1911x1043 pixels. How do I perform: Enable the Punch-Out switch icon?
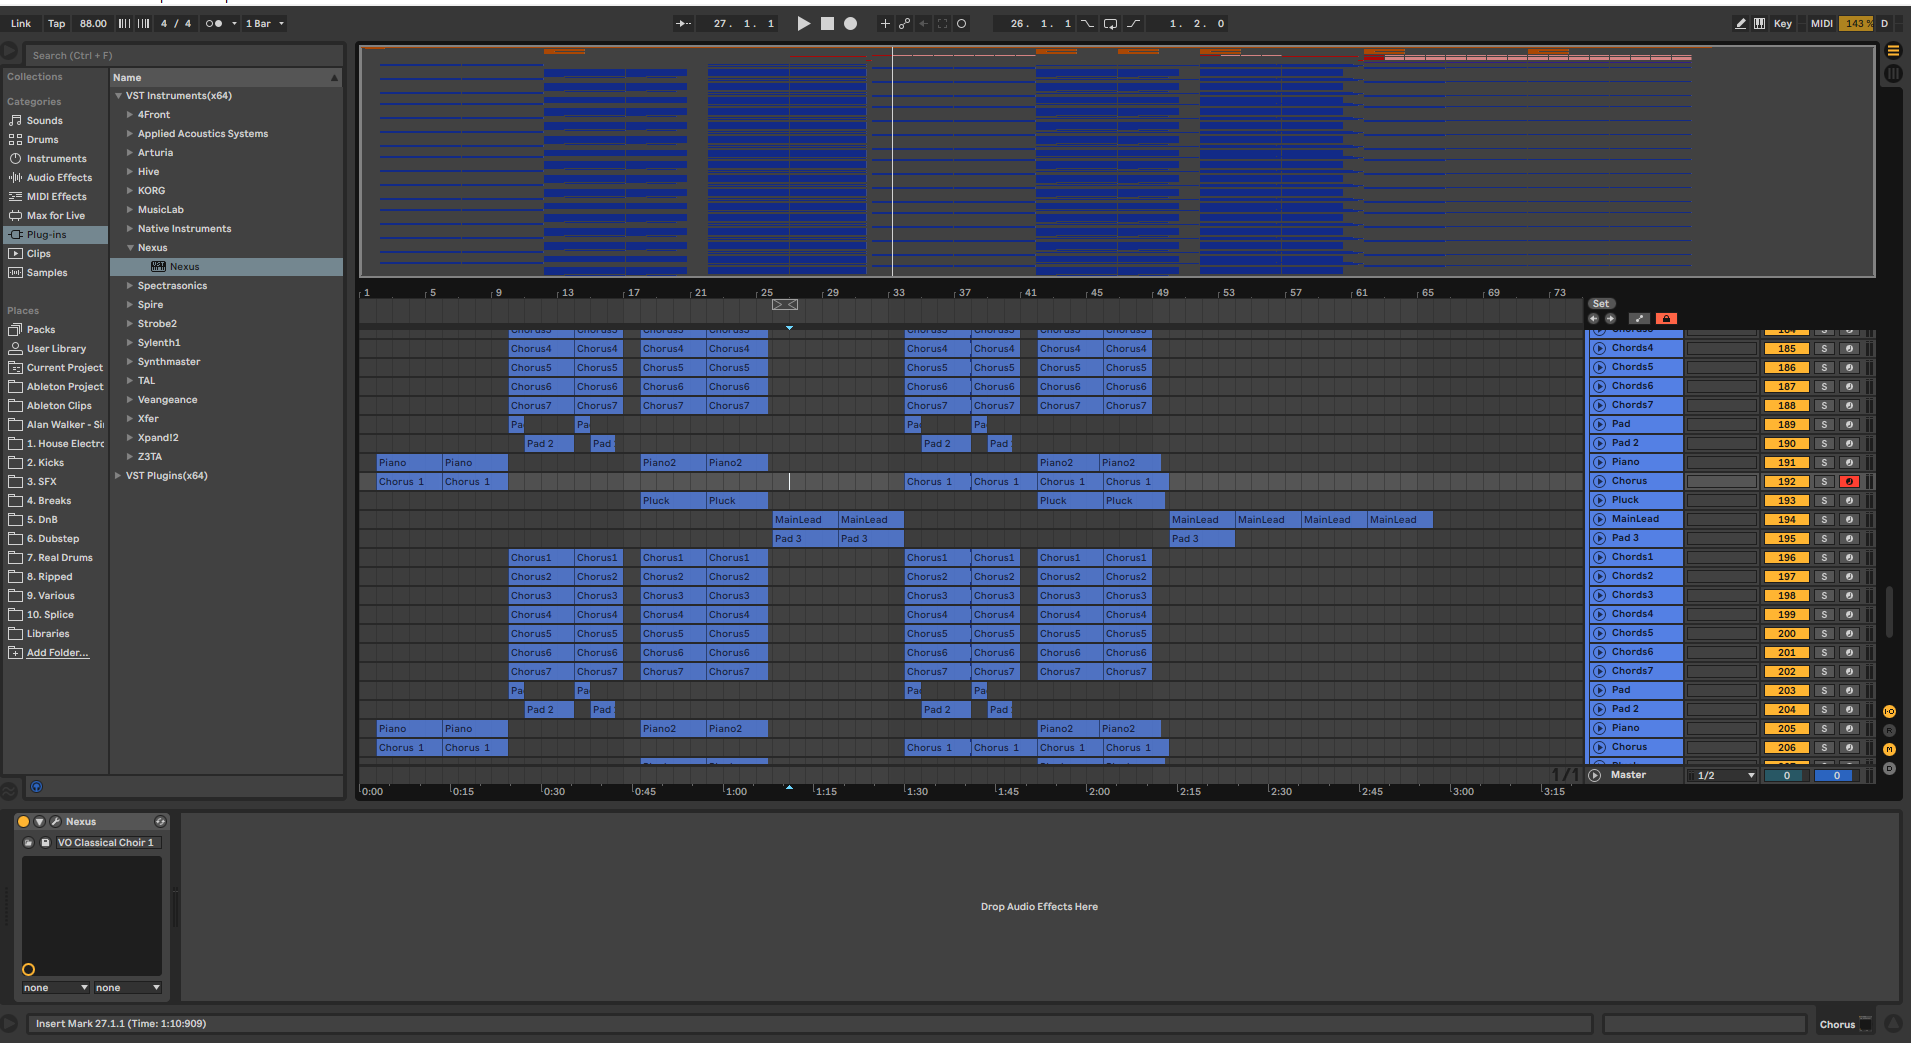1133,23
